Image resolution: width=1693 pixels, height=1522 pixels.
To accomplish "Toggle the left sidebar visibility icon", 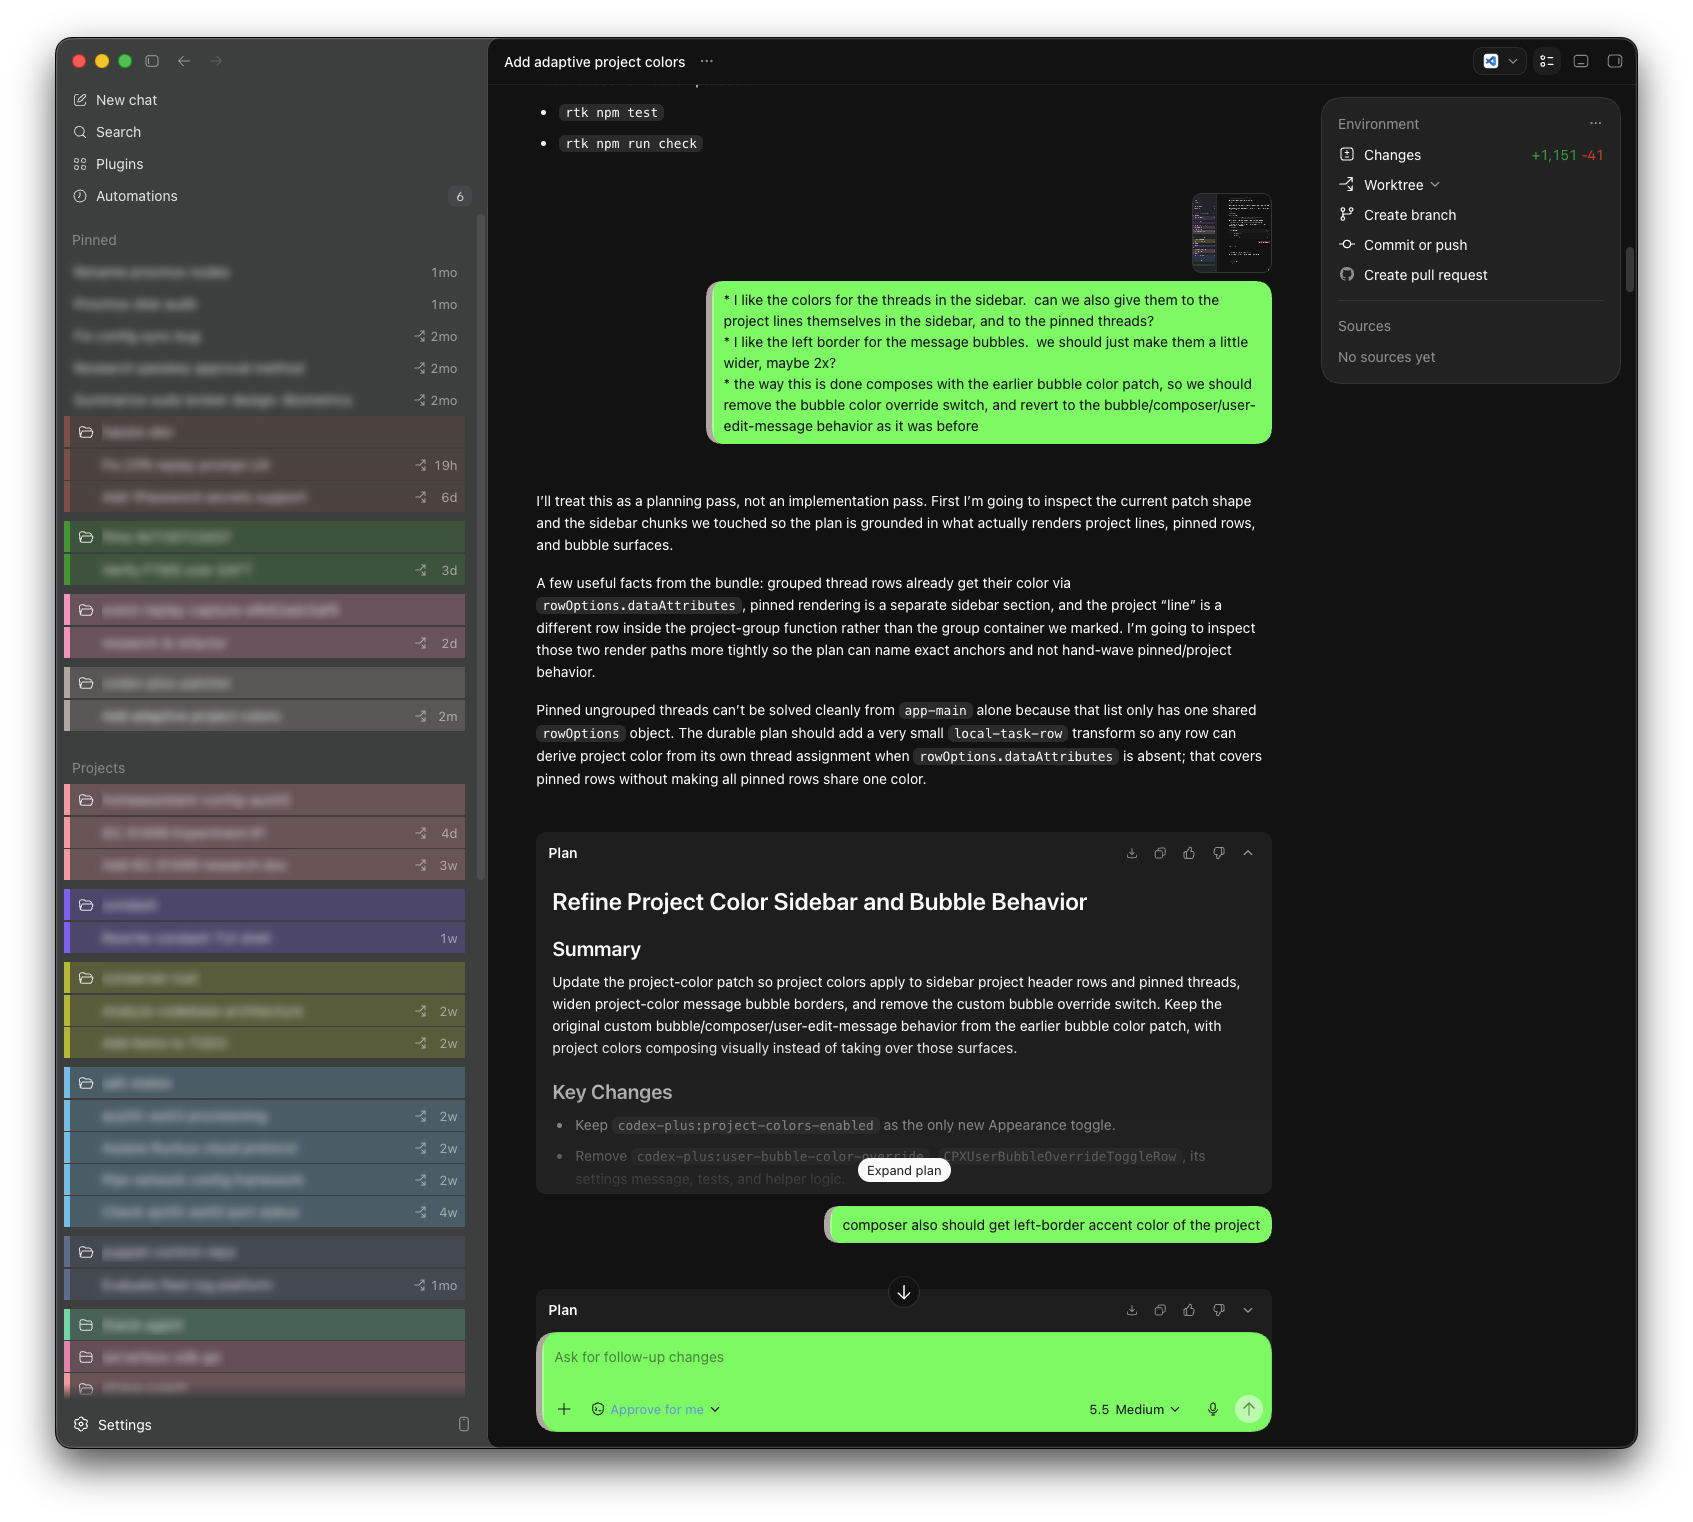I will 152,61.
